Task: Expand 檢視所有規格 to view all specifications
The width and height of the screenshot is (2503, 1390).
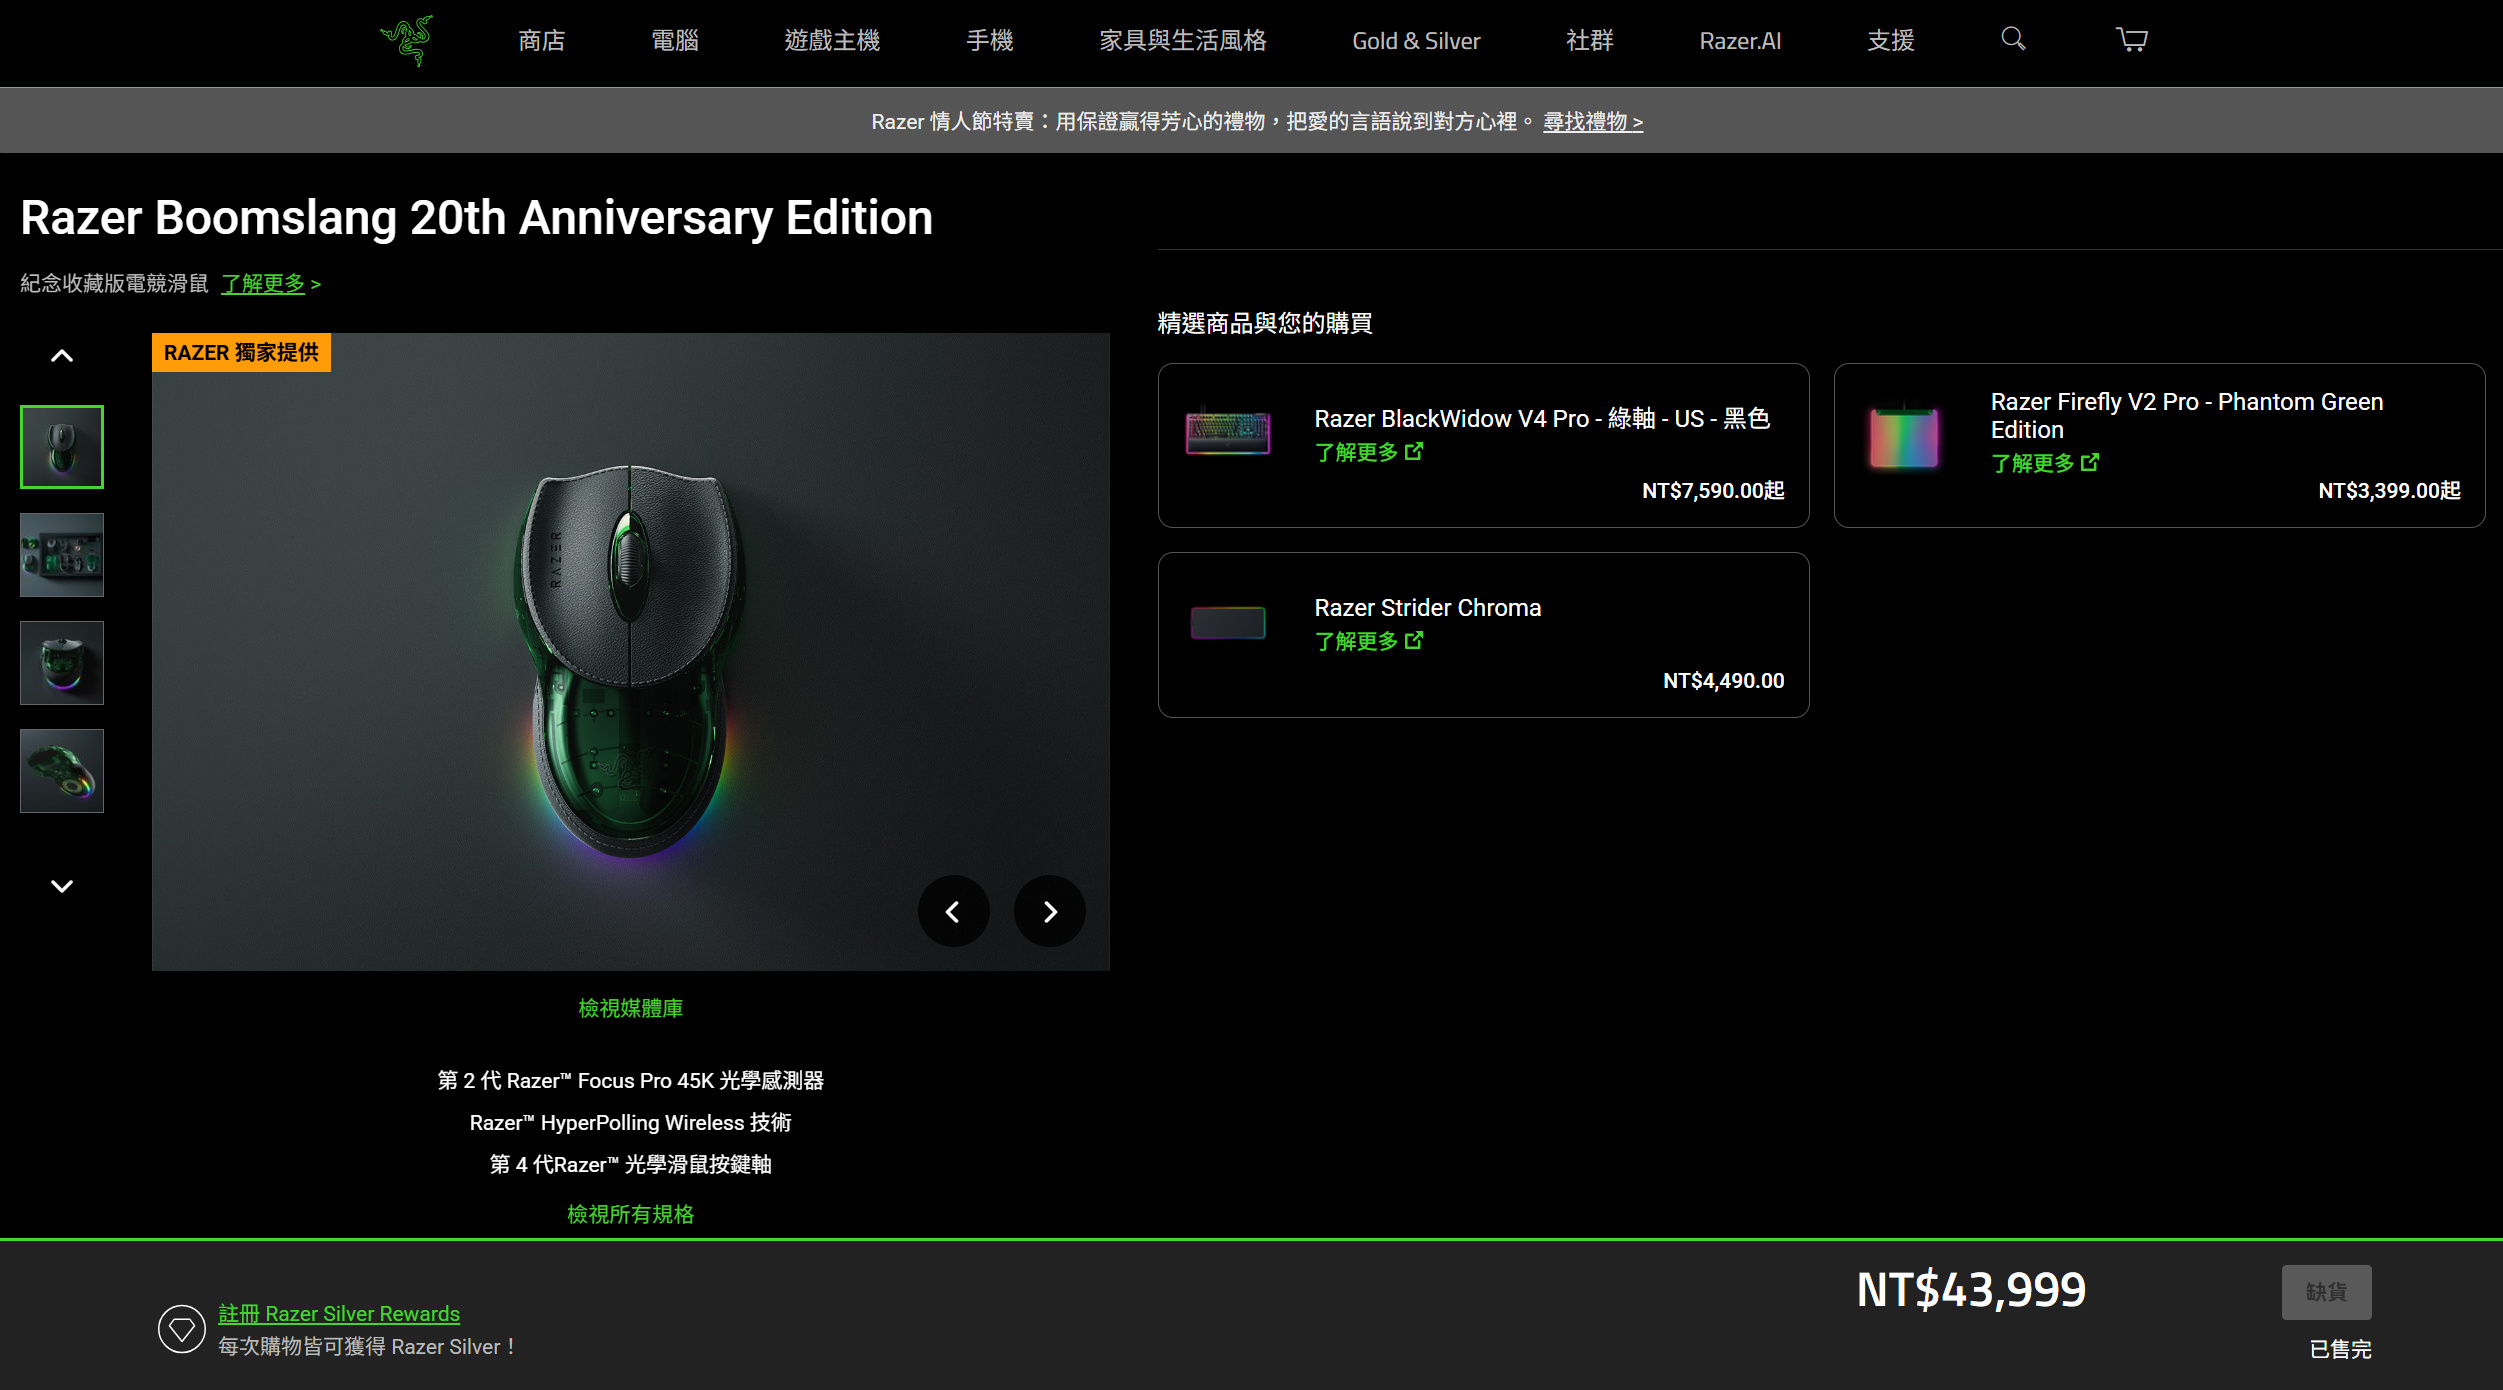Action: coord(629,1214)
